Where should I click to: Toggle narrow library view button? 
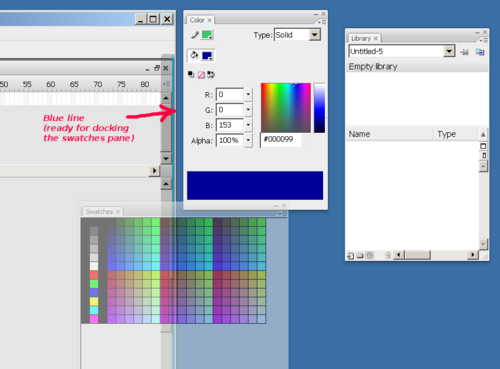[484, 155]
